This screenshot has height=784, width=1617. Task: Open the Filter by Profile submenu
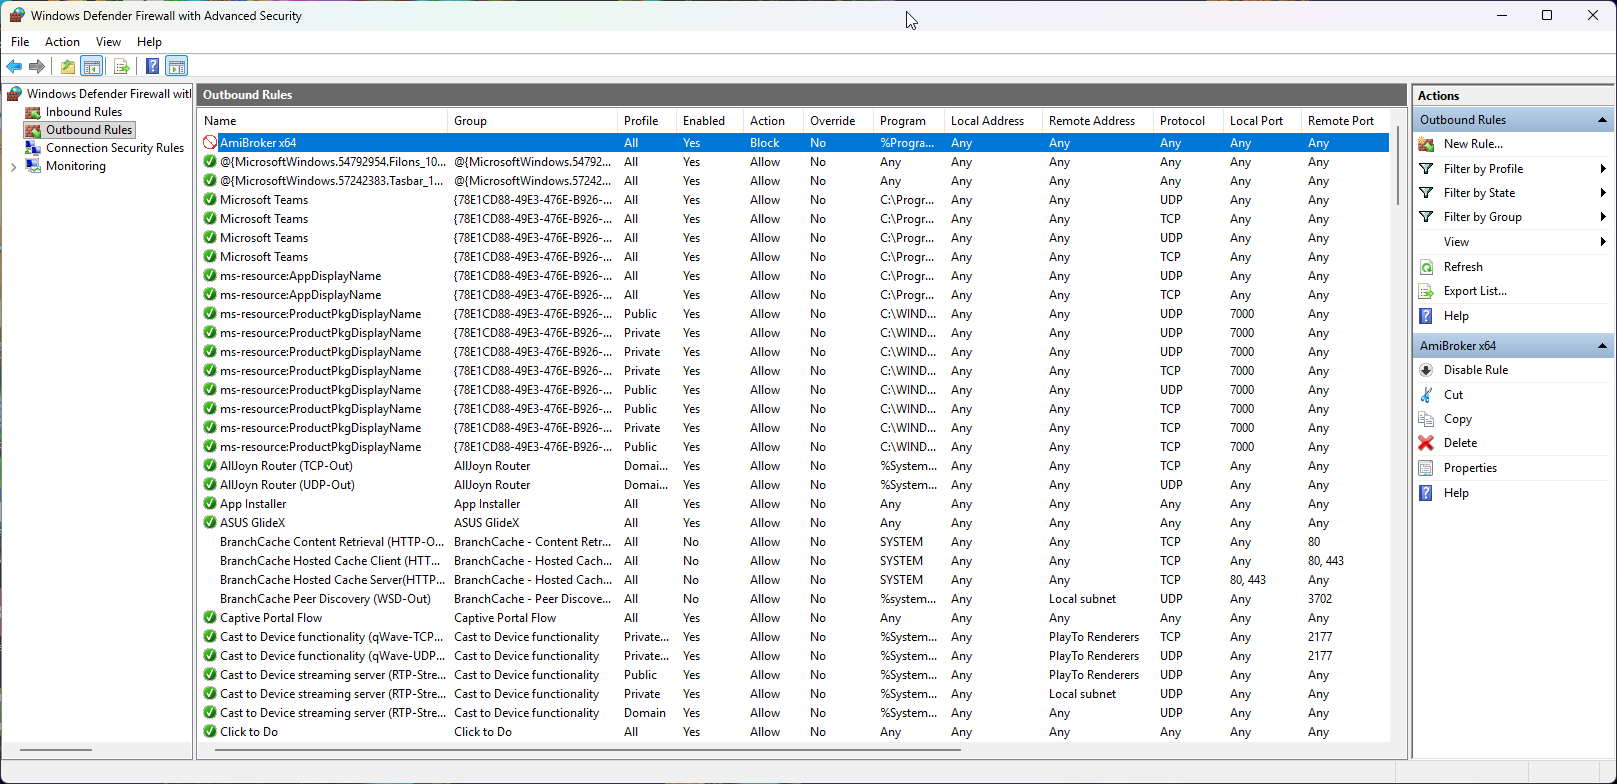tap(1483, 169)
